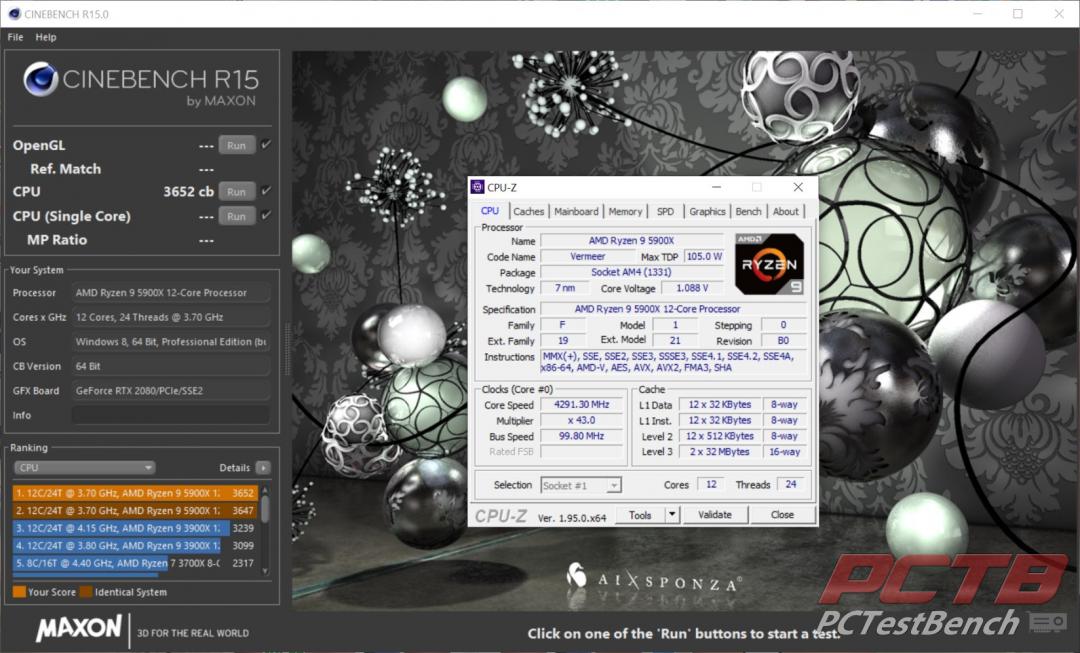Image resolution: width=1080 pixels, height=653 pixels.
Task: Click the Cores value 12 in CPU-Z
Action: point(712,484)
